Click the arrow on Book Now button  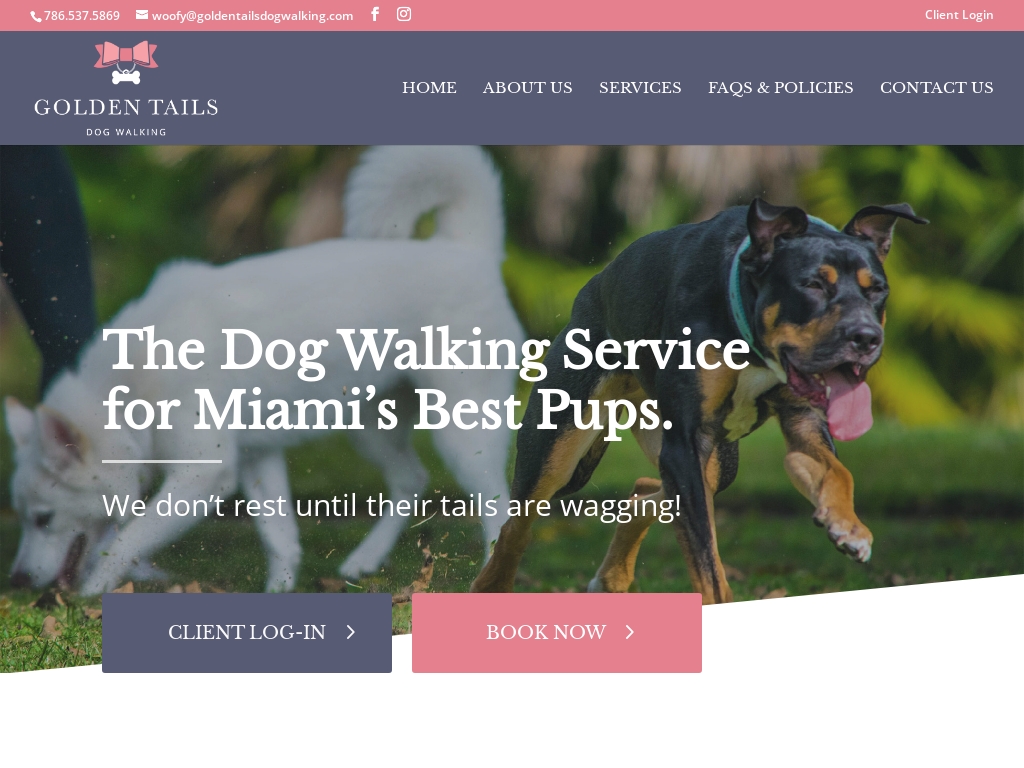(x=630, y=632)
